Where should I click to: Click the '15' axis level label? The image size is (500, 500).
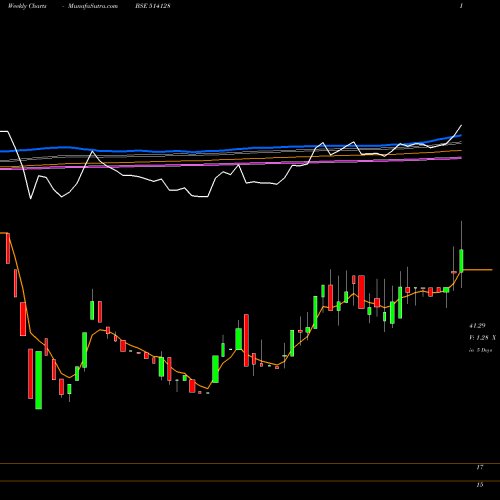pos(480,485)
